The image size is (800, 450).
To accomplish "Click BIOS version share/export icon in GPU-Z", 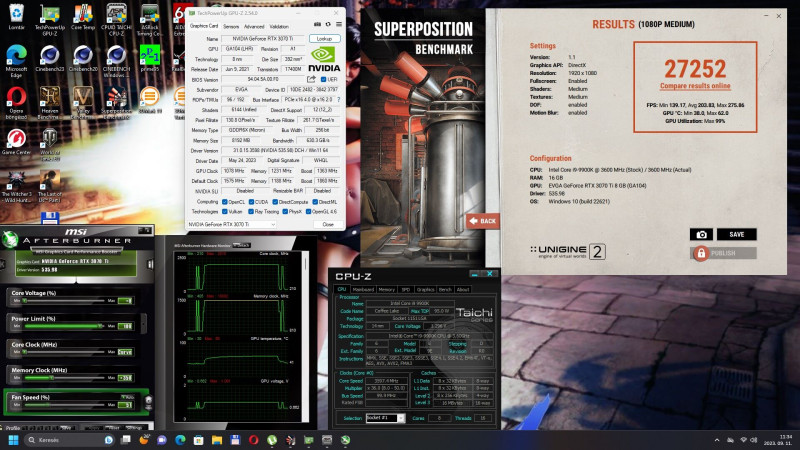I will pos(311,79).
